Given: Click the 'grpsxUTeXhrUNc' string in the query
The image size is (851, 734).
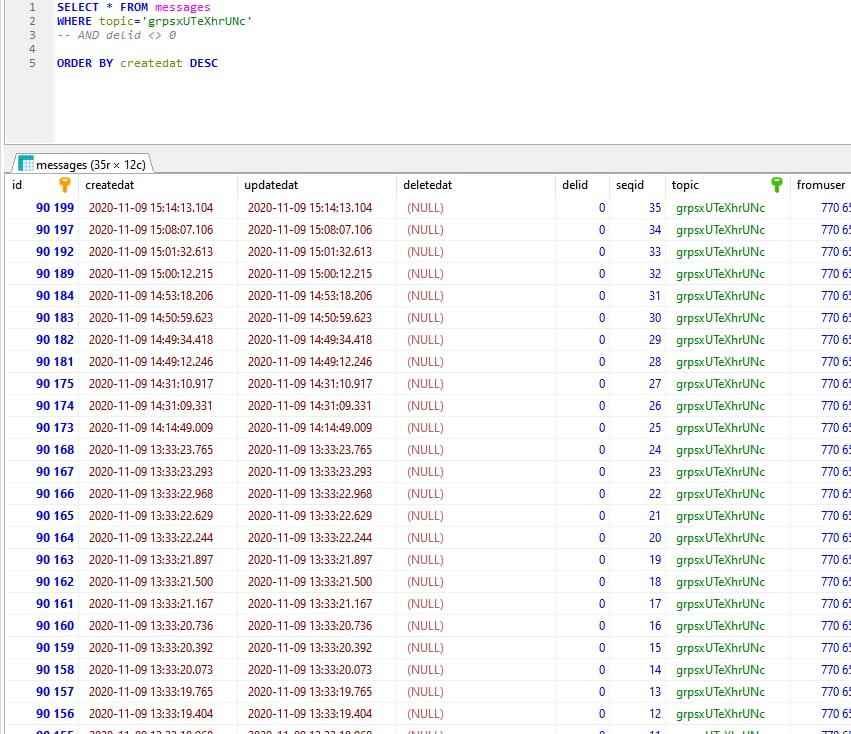Looking at the screenshot, I should (200, 21).
